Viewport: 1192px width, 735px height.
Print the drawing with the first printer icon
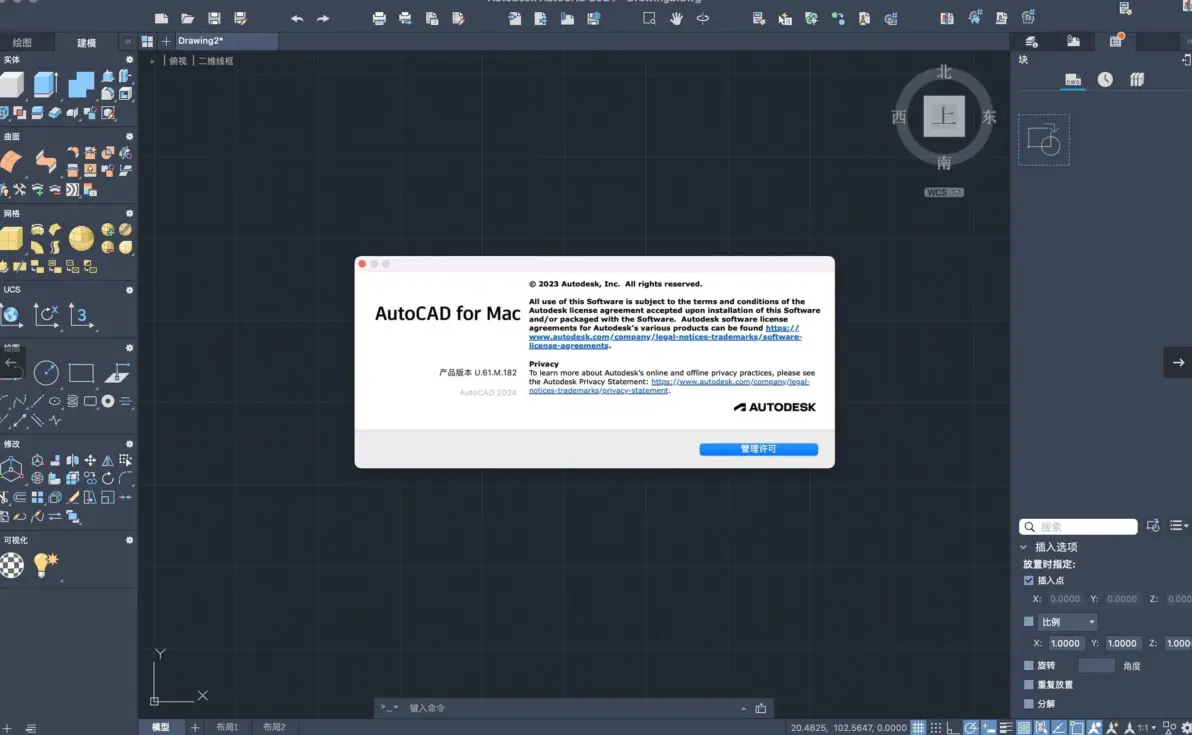coord(379,18)
